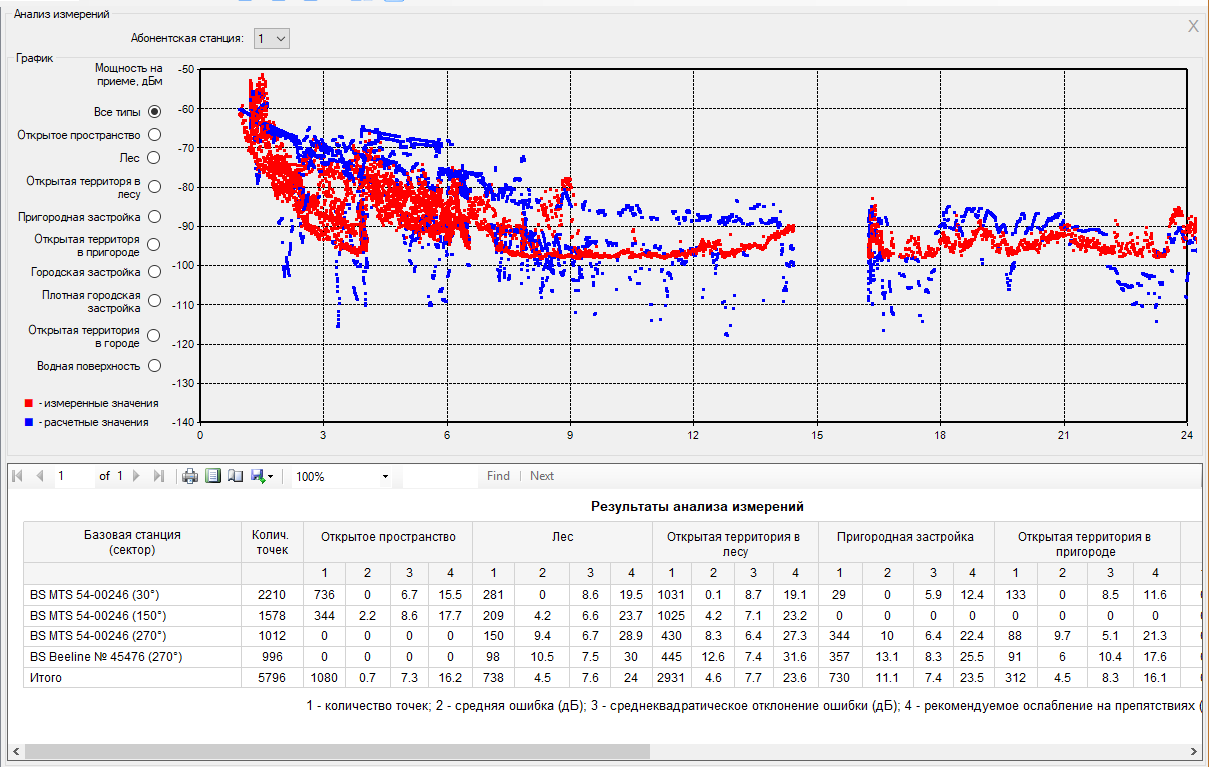Click point count cell 2210
1209x767 pixels.
click(x=272, y=594)
